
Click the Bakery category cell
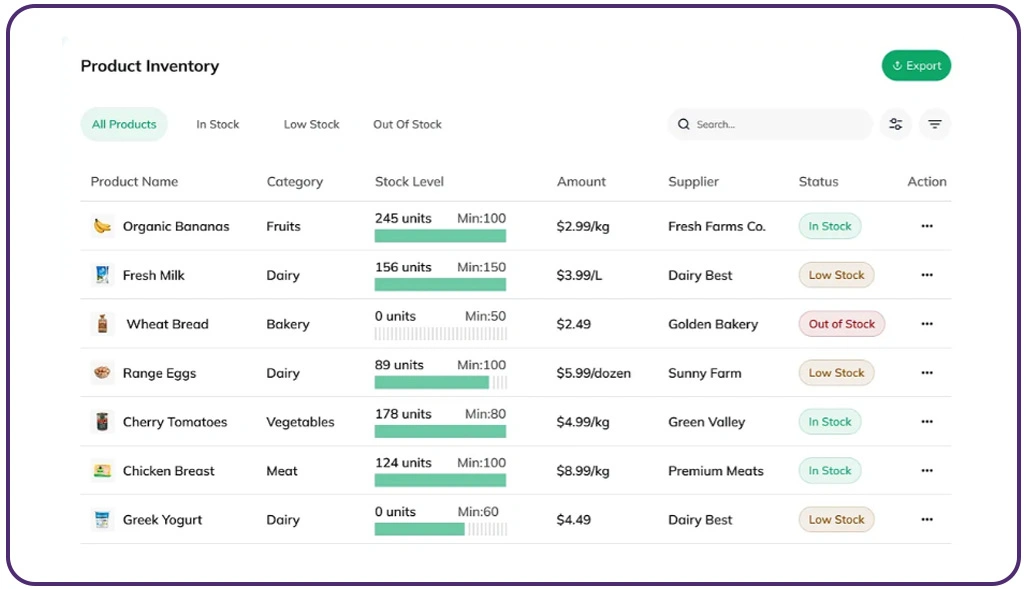(287, 325)
